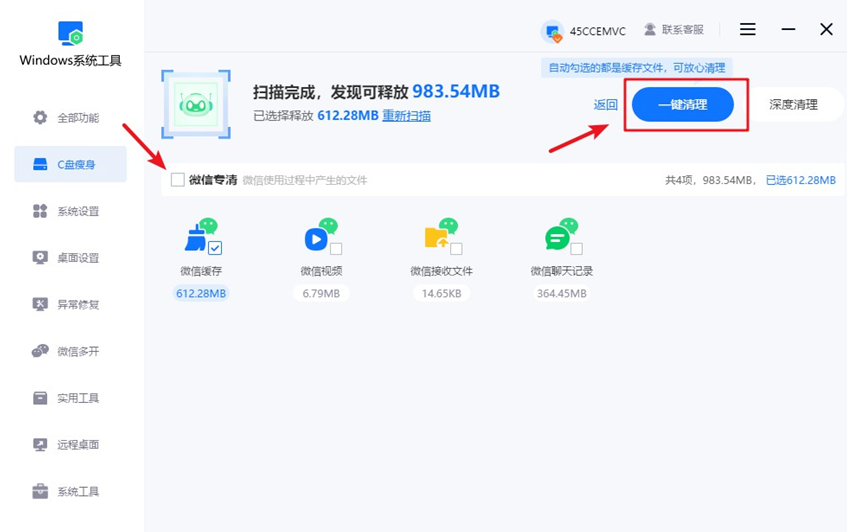Minimize the window
This screenshot has height=532, width=847.
click(x=788, y=29)
